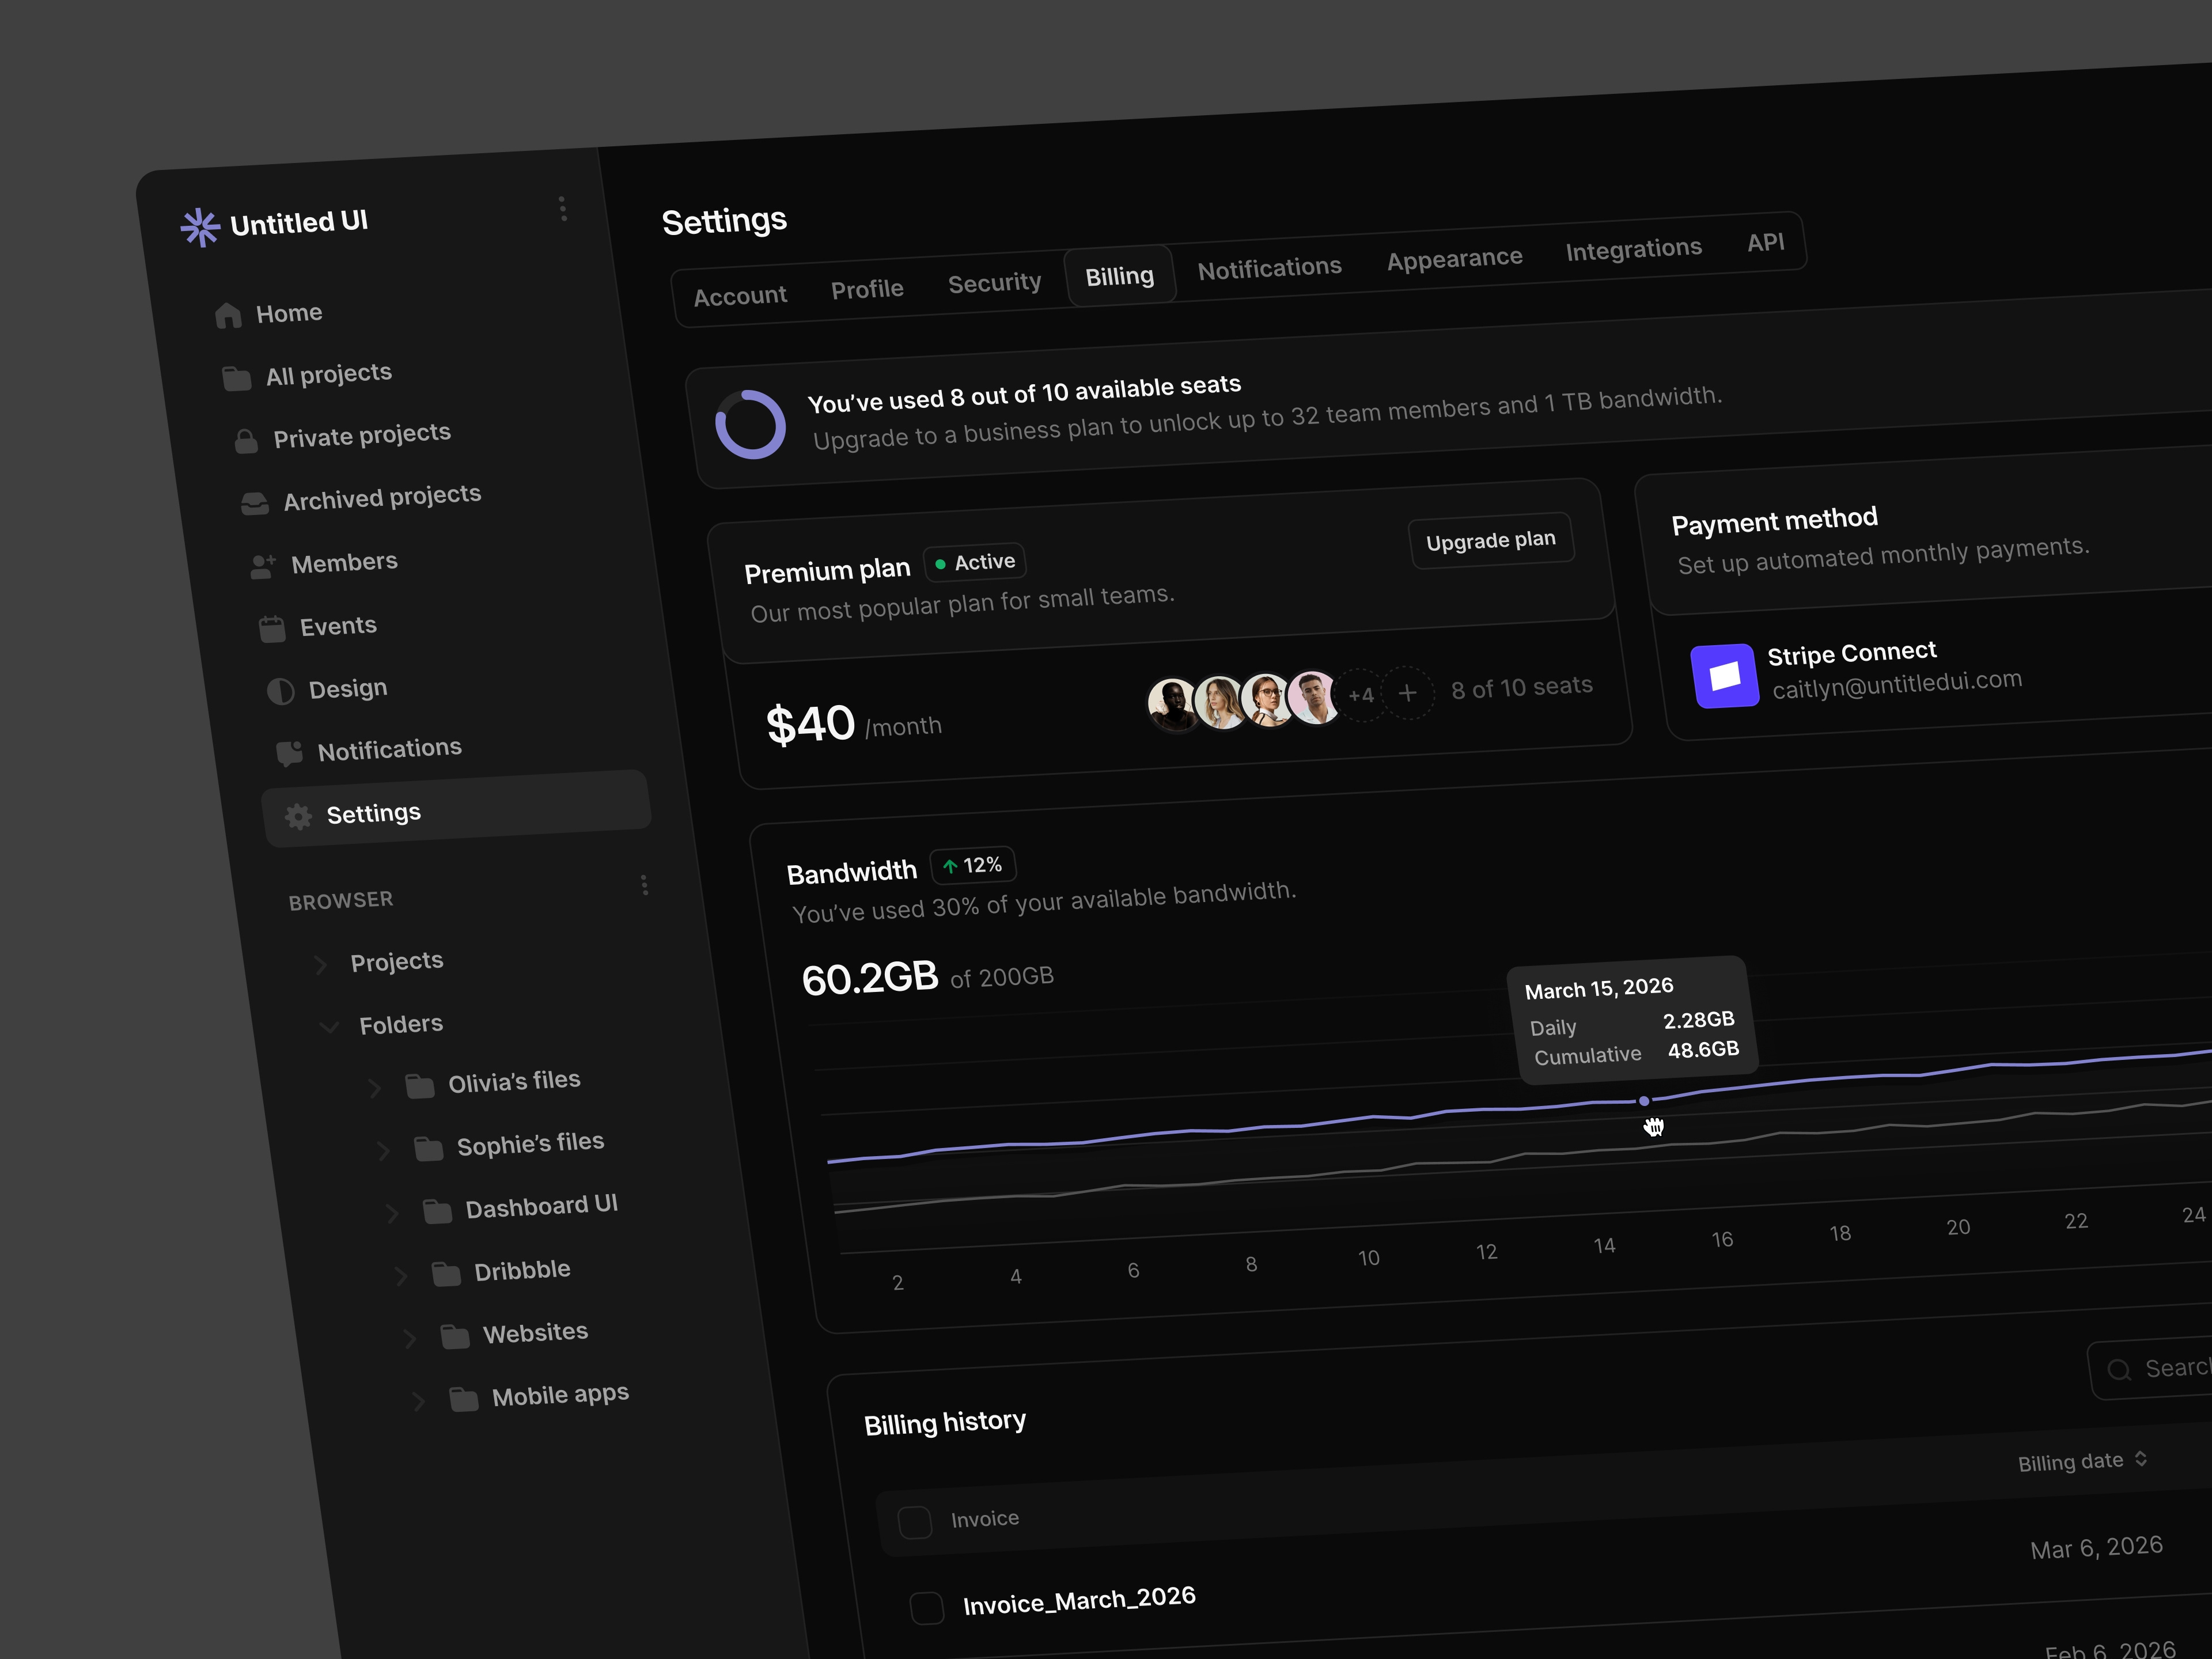Click the first member avatar in Premium plan
Screen dimensions: 2212x1659
click(1172, 704)
